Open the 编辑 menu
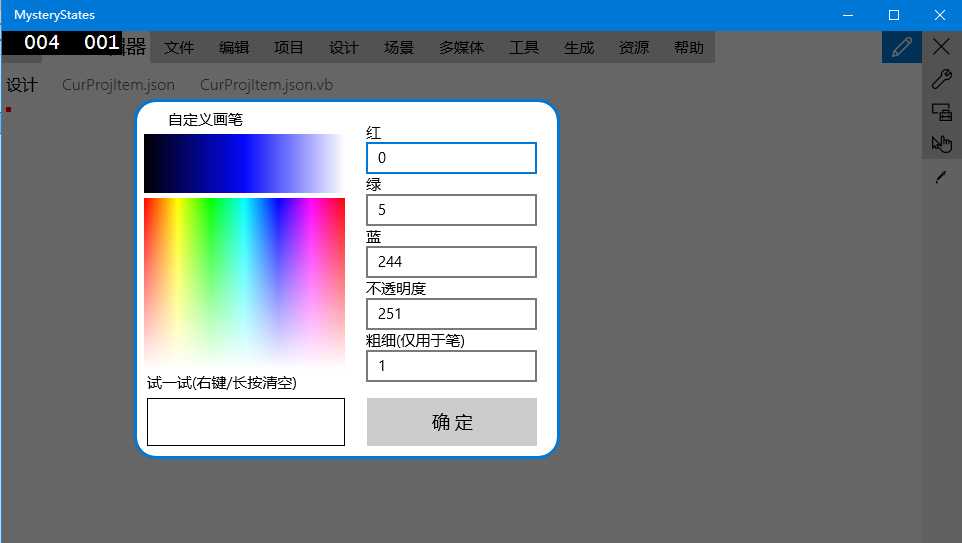Viewport: 962px width, 543px height. [x=234, y=47]
